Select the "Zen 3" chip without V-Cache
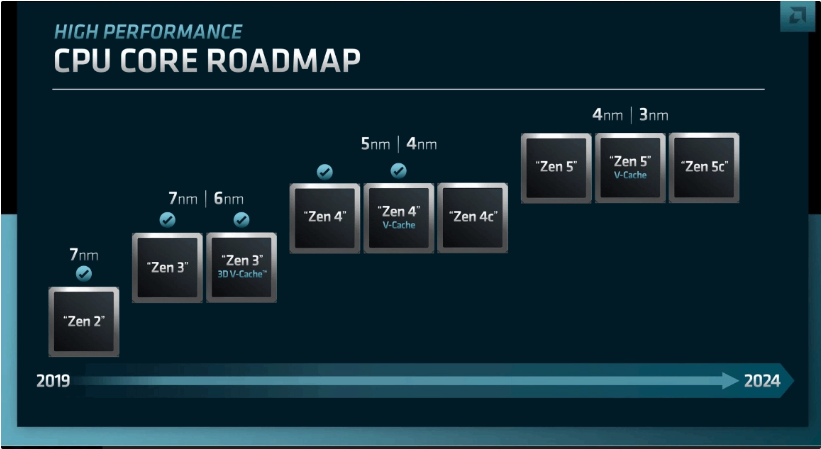821x449 pixels. pos(168,267)
